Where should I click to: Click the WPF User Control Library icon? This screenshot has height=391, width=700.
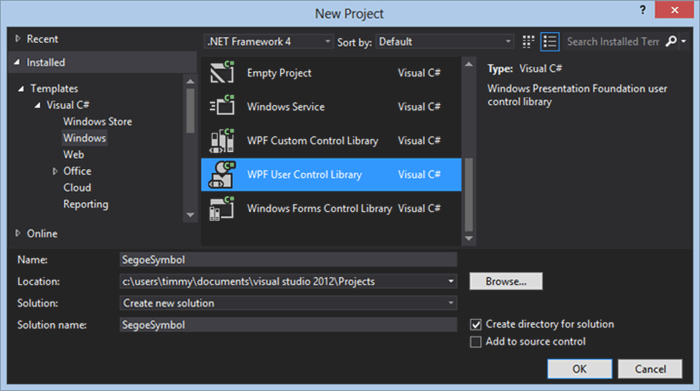222,175
